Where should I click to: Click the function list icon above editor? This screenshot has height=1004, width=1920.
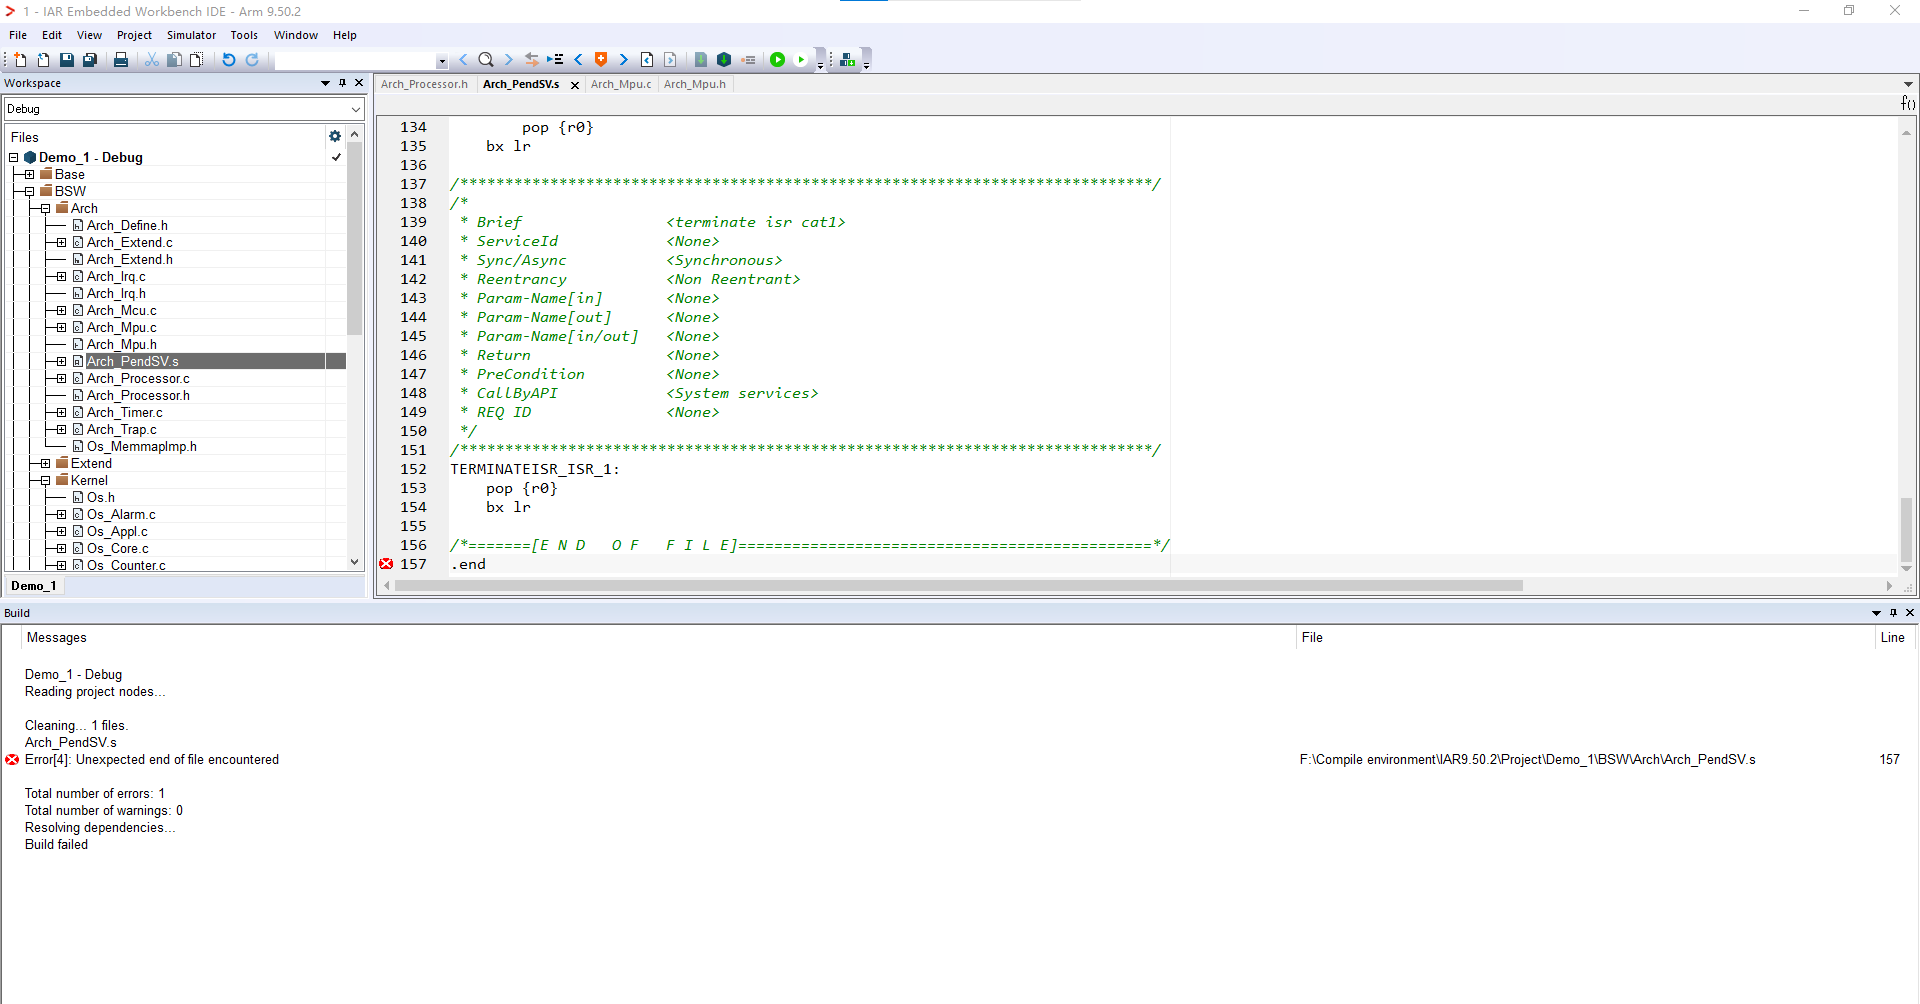1908,104
